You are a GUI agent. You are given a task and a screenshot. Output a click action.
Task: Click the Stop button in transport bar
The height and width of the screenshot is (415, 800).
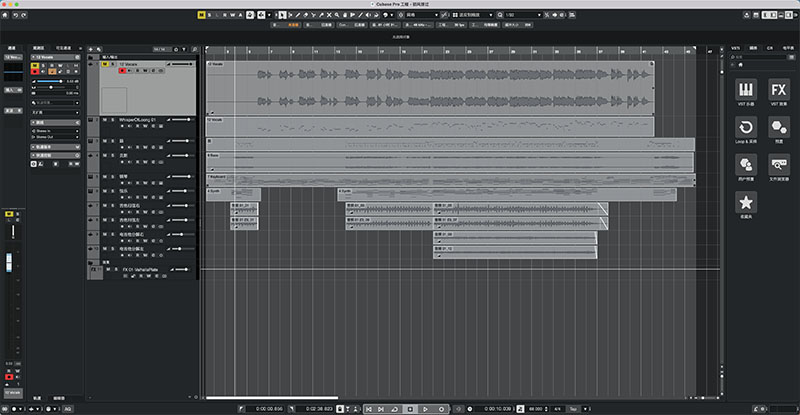click(x=410, y=409)
